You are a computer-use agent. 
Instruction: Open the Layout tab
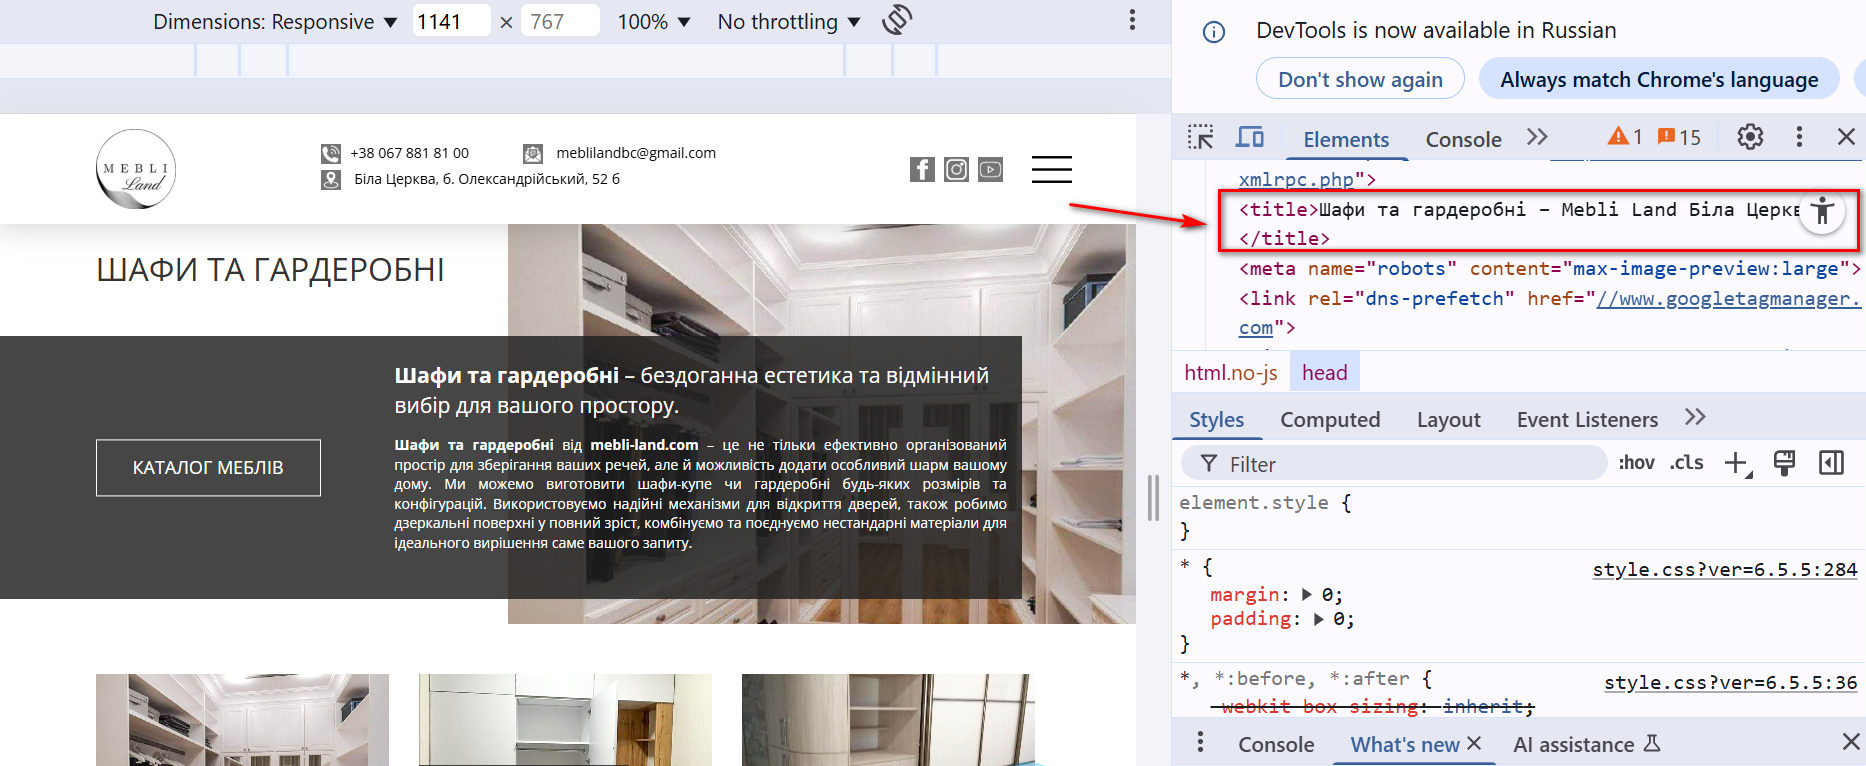pos(1448,420)
